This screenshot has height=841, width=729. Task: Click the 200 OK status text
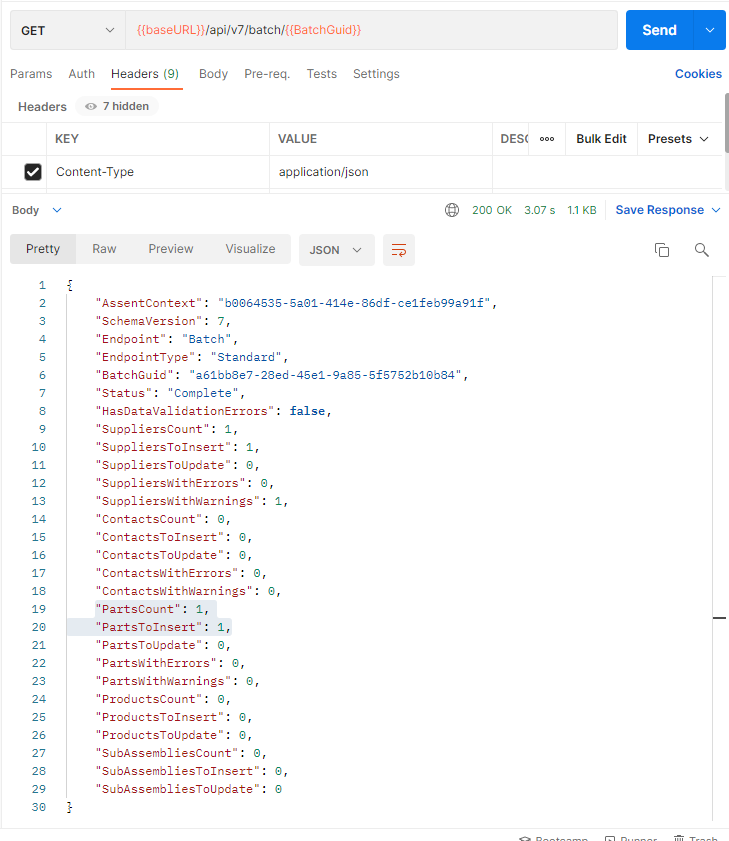(492, 210)
